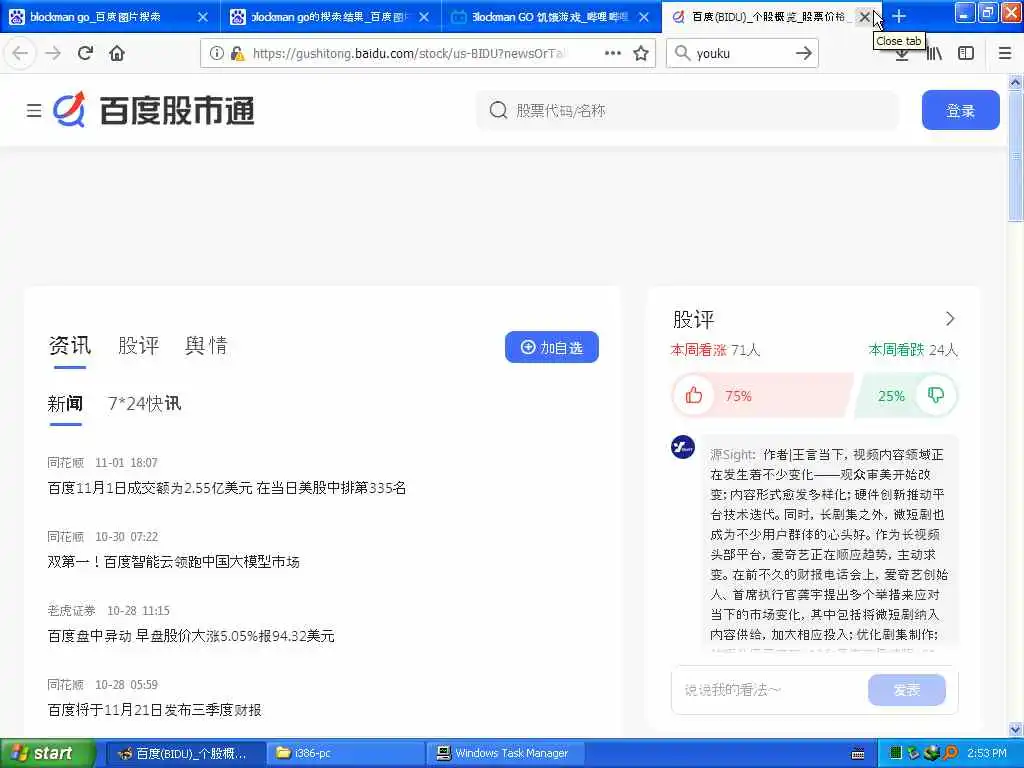Click the 源Sight author avatar
This screenshot has height=768, width=1024.
683,447
